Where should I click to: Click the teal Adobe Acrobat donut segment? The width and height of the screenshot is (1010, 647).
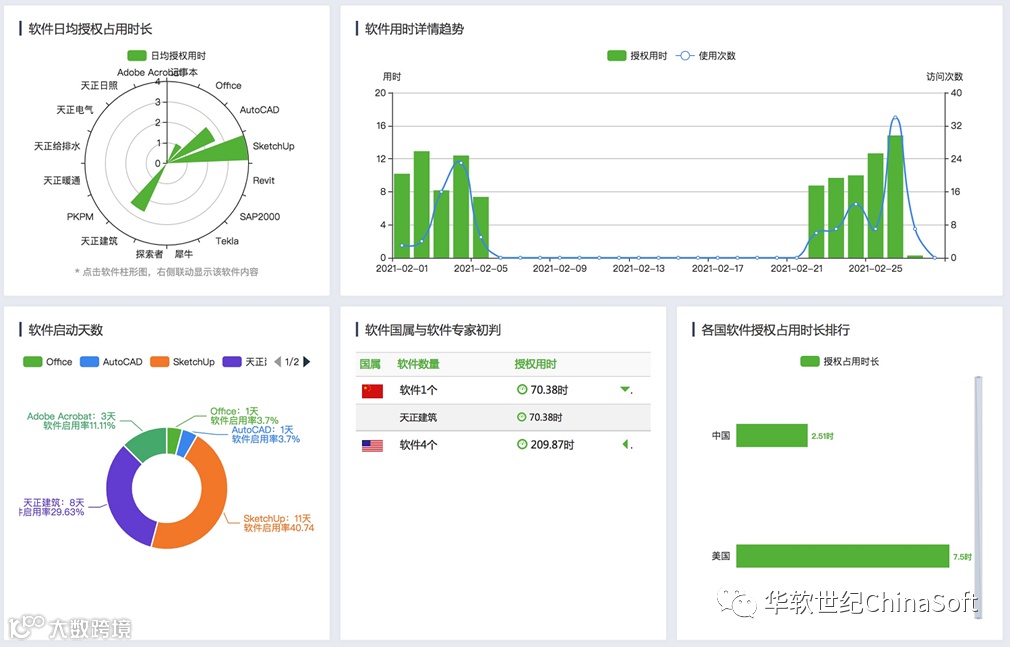click(148, 442)
